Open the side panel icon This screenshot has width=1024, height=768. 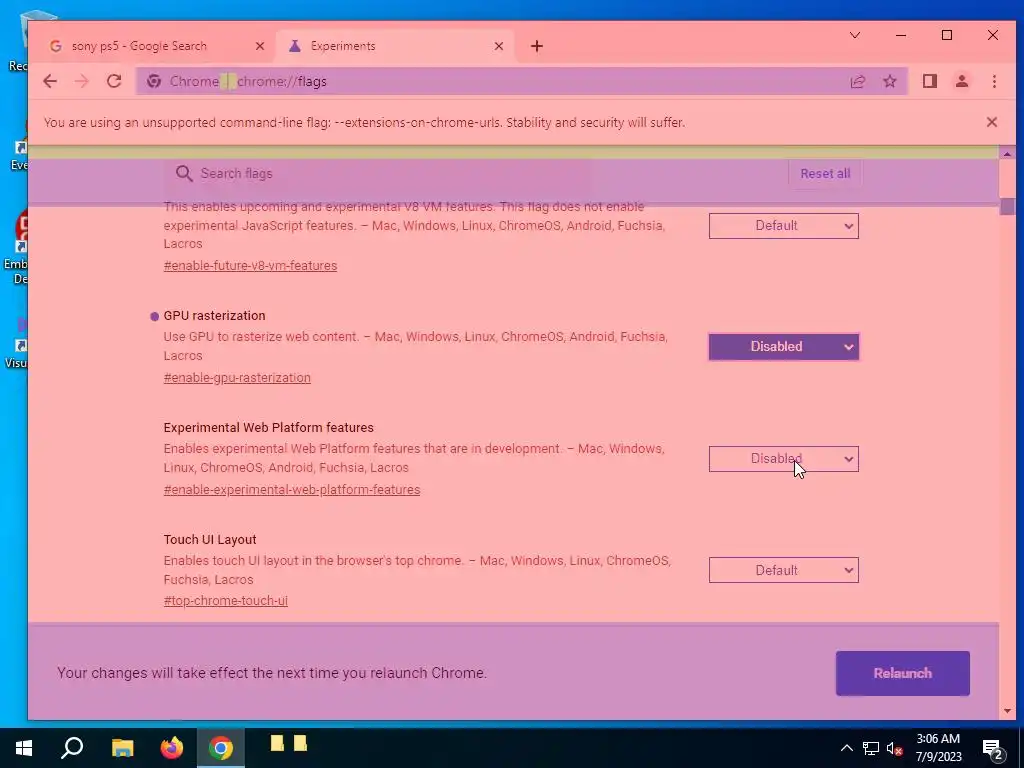pos(930,81)
